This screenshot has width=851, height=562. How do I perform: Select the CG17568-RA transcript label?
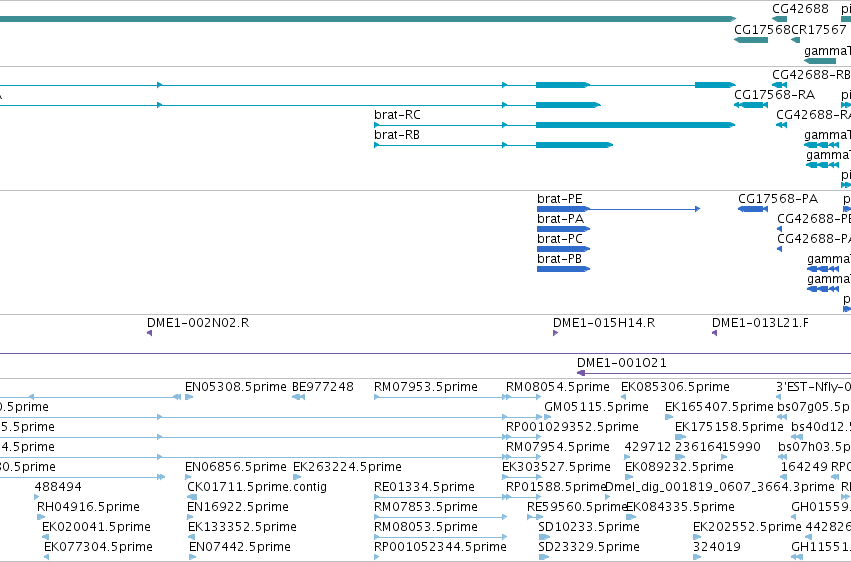[774, 94]
